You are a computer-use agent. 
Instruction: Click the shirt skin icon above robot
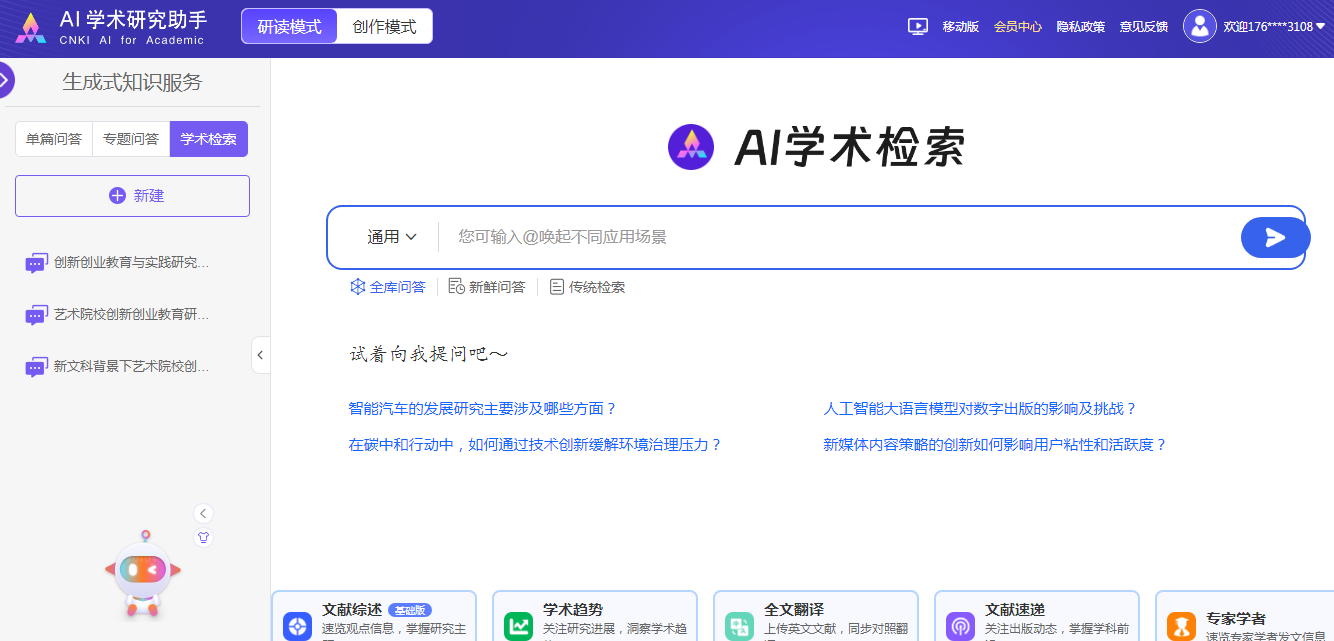point(204,538)
